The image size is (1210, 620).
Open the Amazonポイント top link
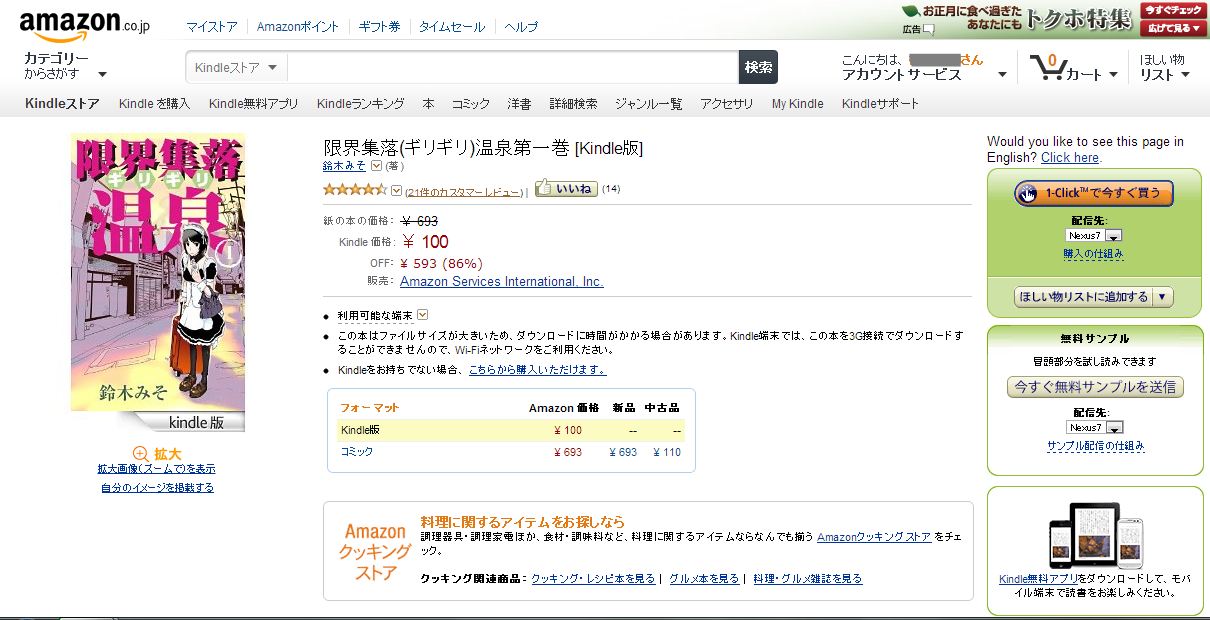pyautogui.click(x=298, y=27)
